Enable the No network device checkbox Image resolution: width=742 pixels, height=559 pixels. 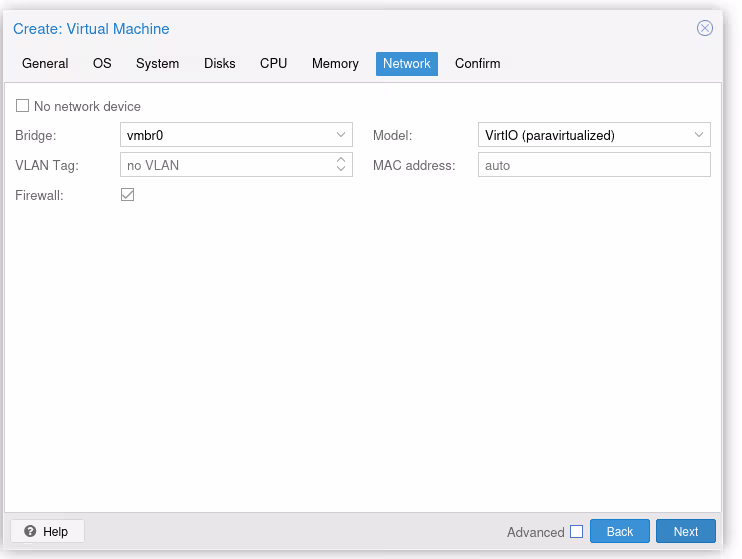pos(23,106)
